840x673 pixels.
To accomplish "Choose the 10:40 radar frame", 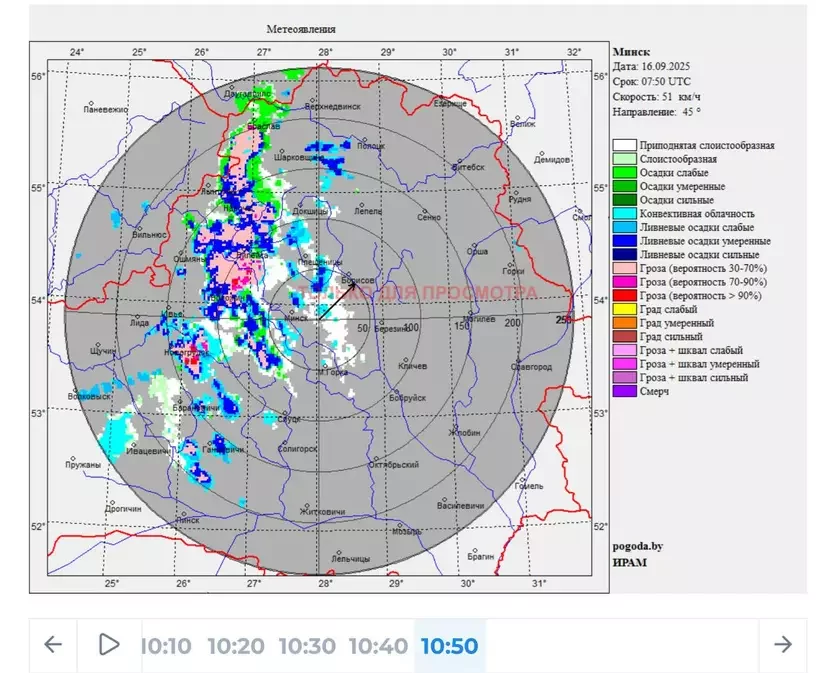I will pyautogui.click(x=378, y=646).
